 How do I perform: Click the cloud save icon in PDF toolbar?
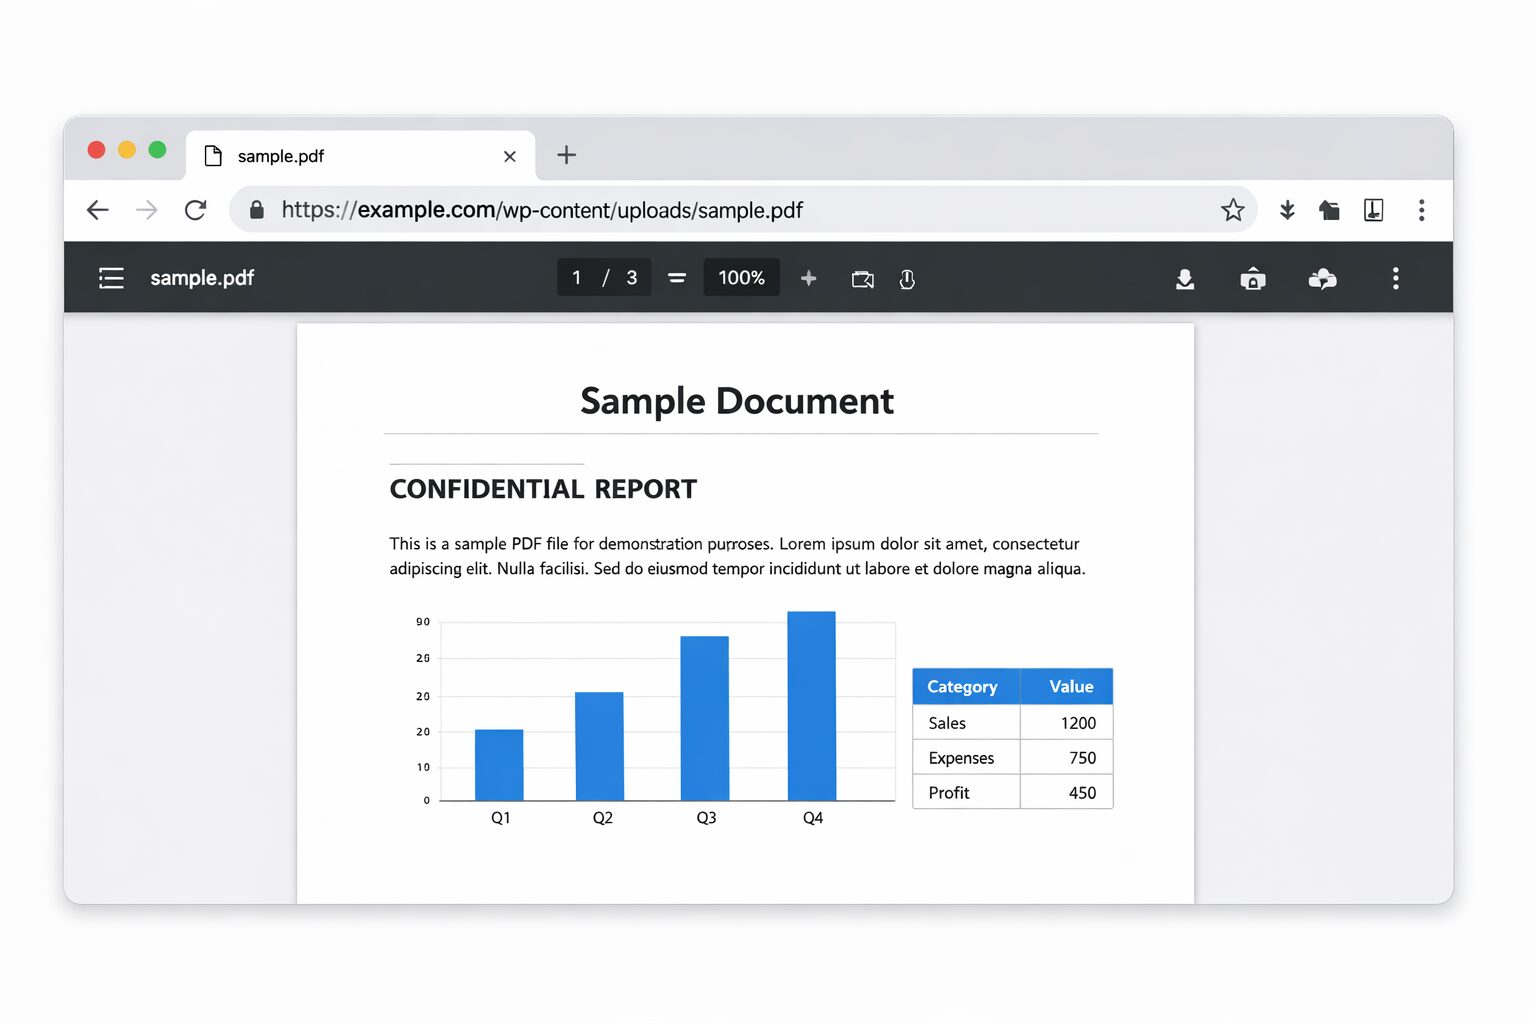pos(1322,279)
